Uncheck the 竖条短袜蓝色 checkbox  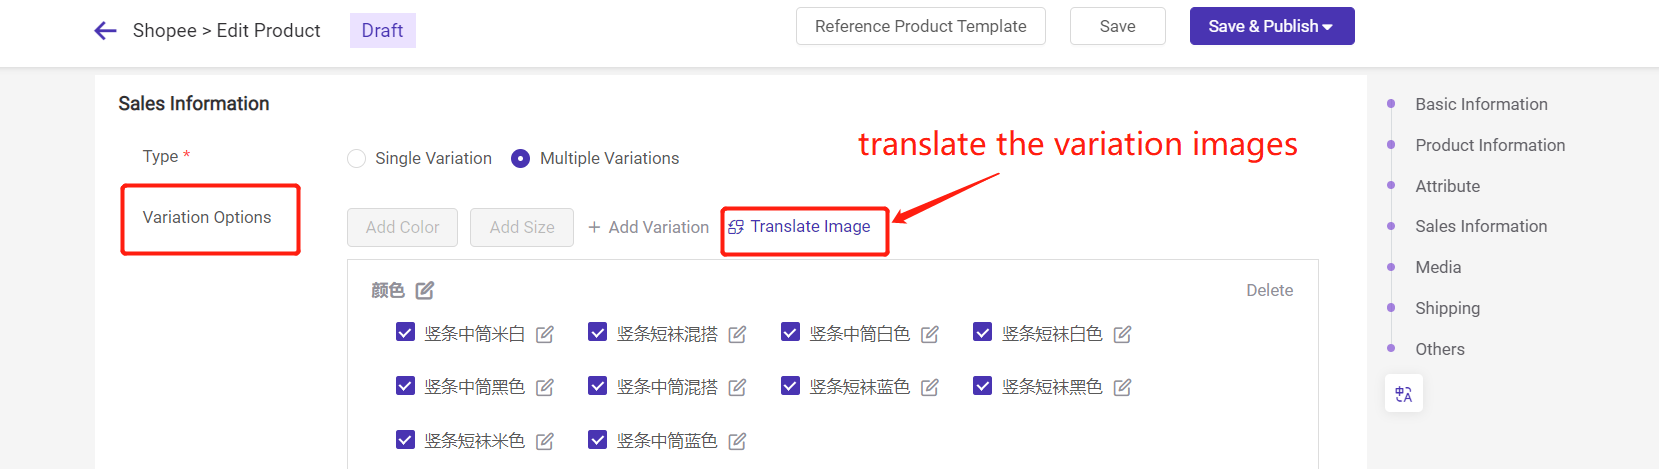(790, 385)
